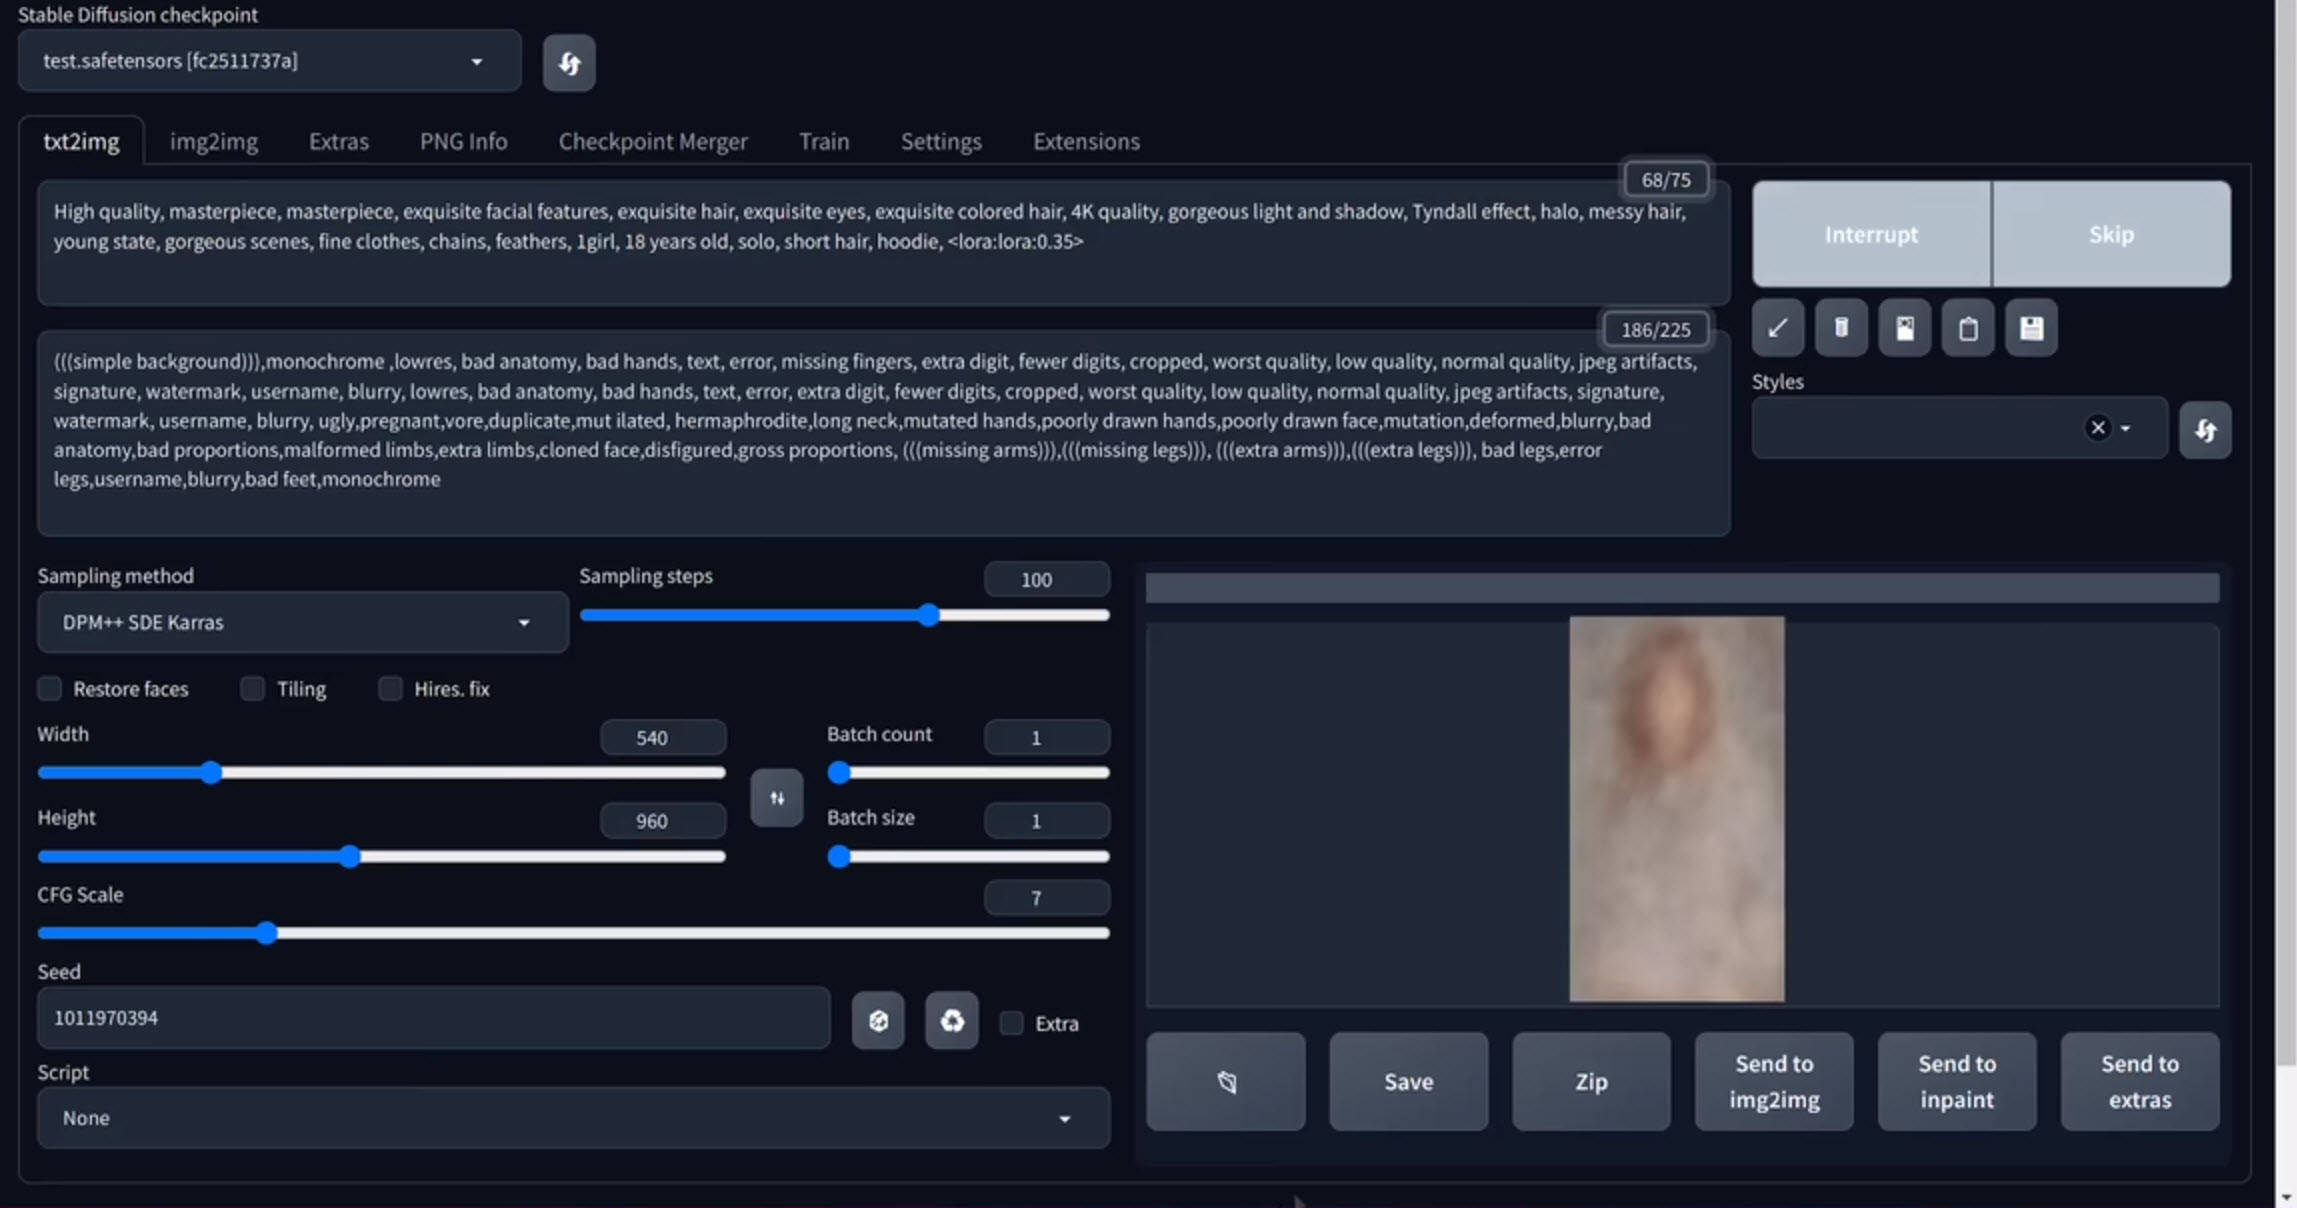The width and height of the screenshot is (2297, 1208).
Task: Open output folder with folder icon button
Action: tap(1225, 1082)
